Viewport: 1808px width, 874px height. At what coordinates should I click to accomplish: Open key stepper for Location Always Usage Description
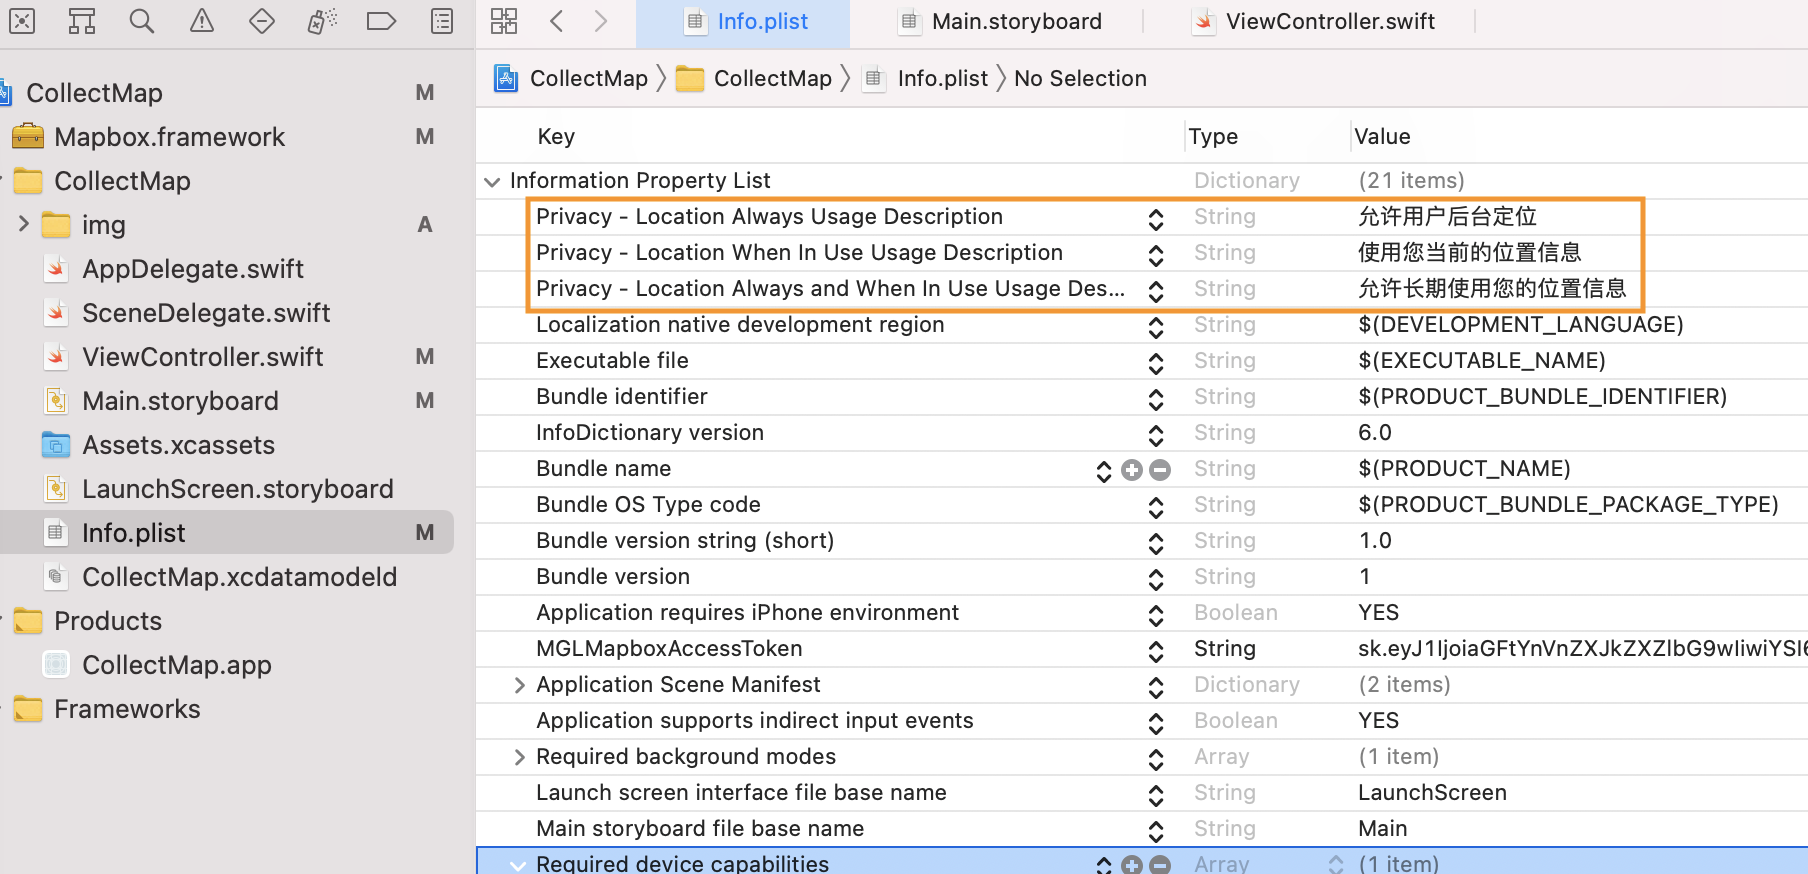[1156, 219]
